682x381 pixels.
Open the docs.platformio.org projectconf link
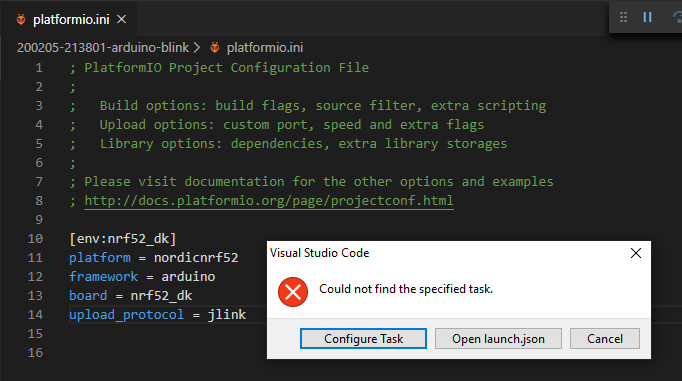point(269,201)
